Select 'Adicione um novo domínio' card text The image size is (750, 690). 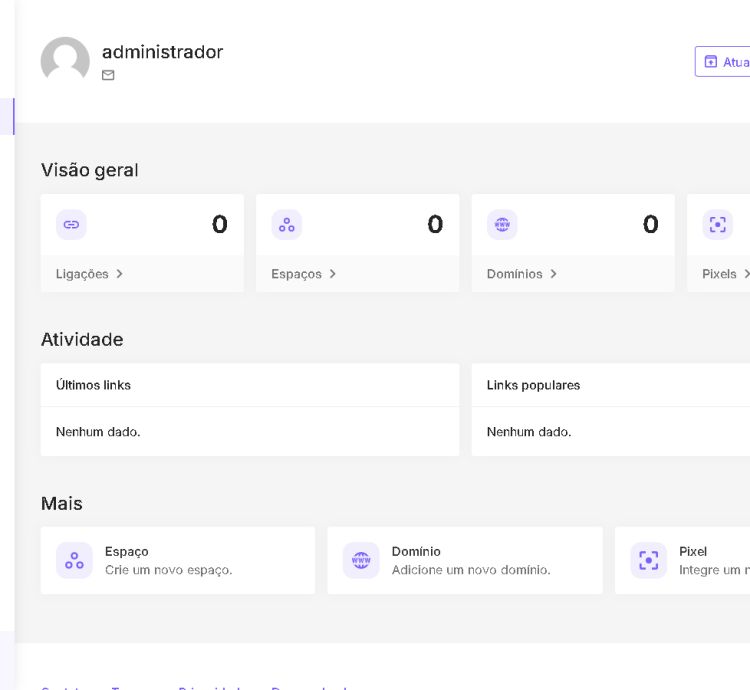[x=470, y=570]
